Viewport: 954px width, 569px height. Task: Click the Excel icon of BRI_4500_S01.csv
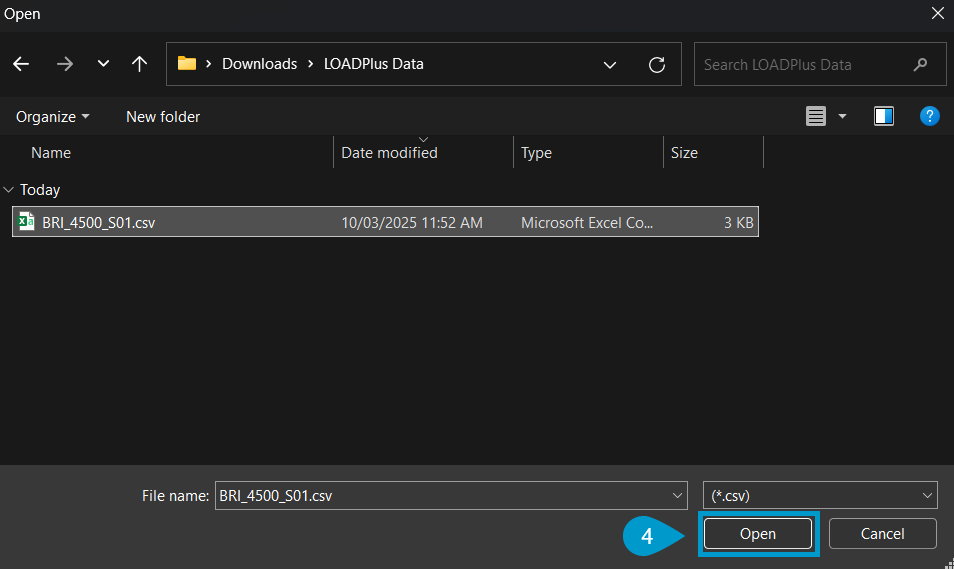coord(26,222)
